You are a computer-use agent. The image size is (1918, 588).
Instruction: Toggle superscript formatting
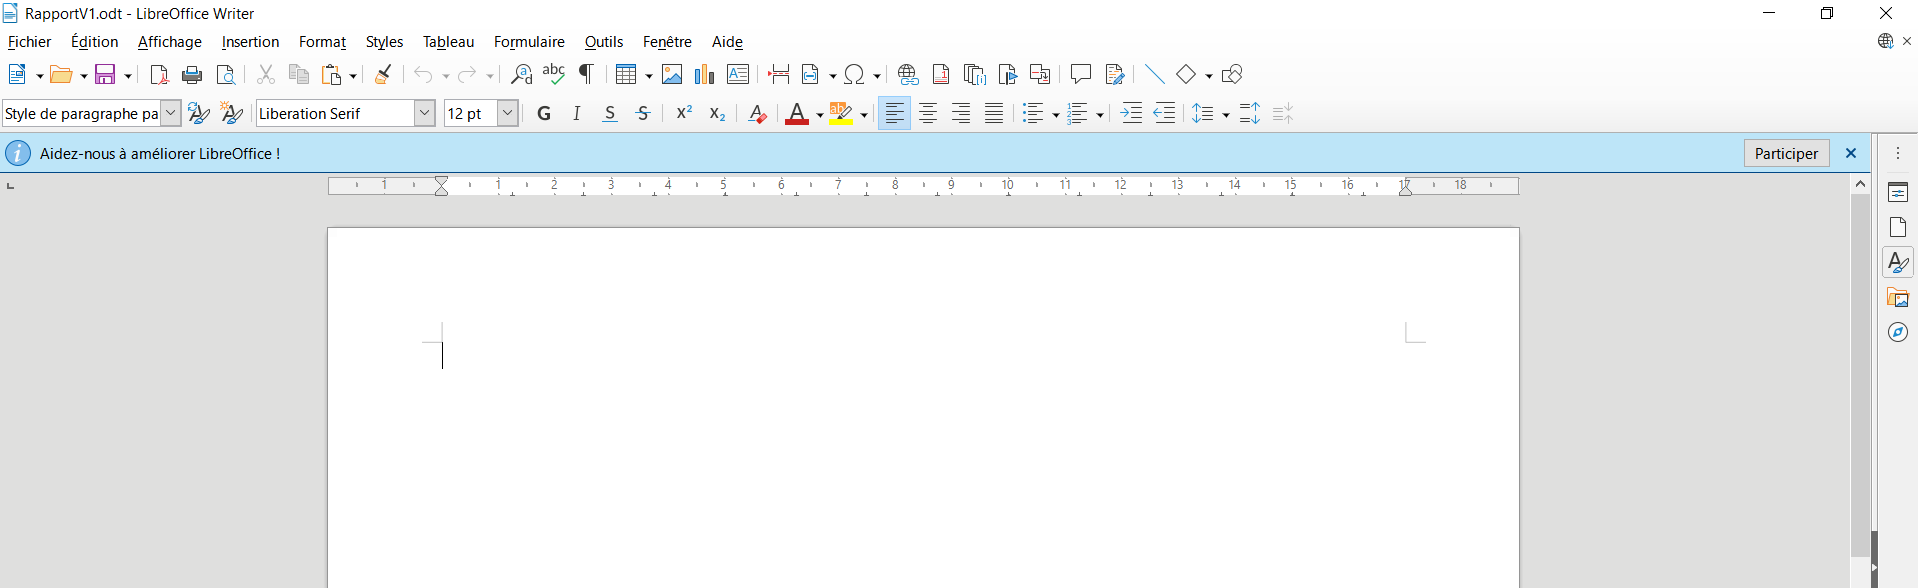[x=684, y=113]
